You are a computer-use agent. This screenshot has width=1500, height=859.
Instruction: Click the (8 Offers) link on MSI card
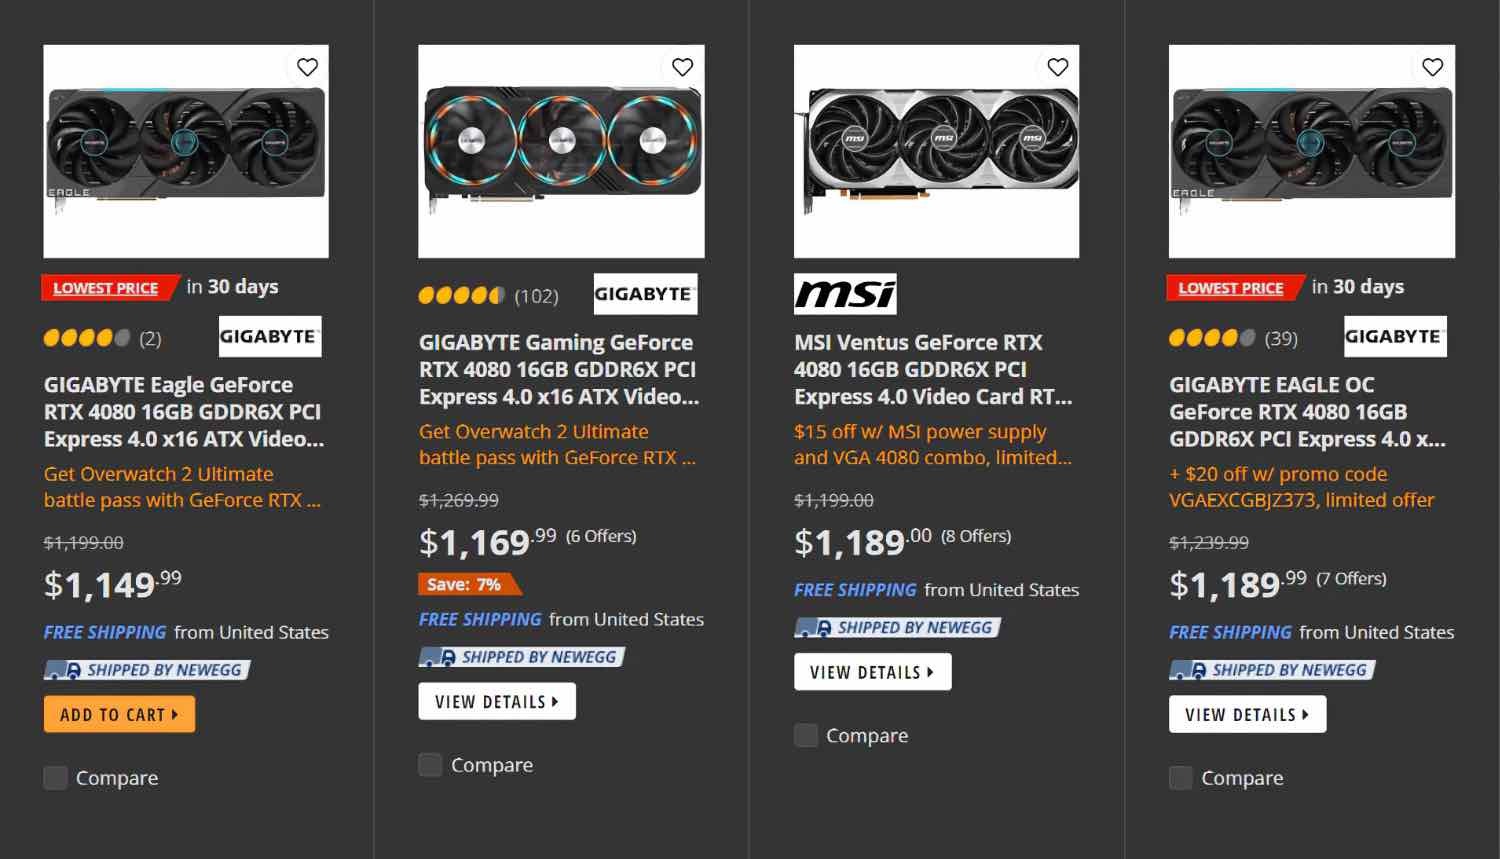976,536
